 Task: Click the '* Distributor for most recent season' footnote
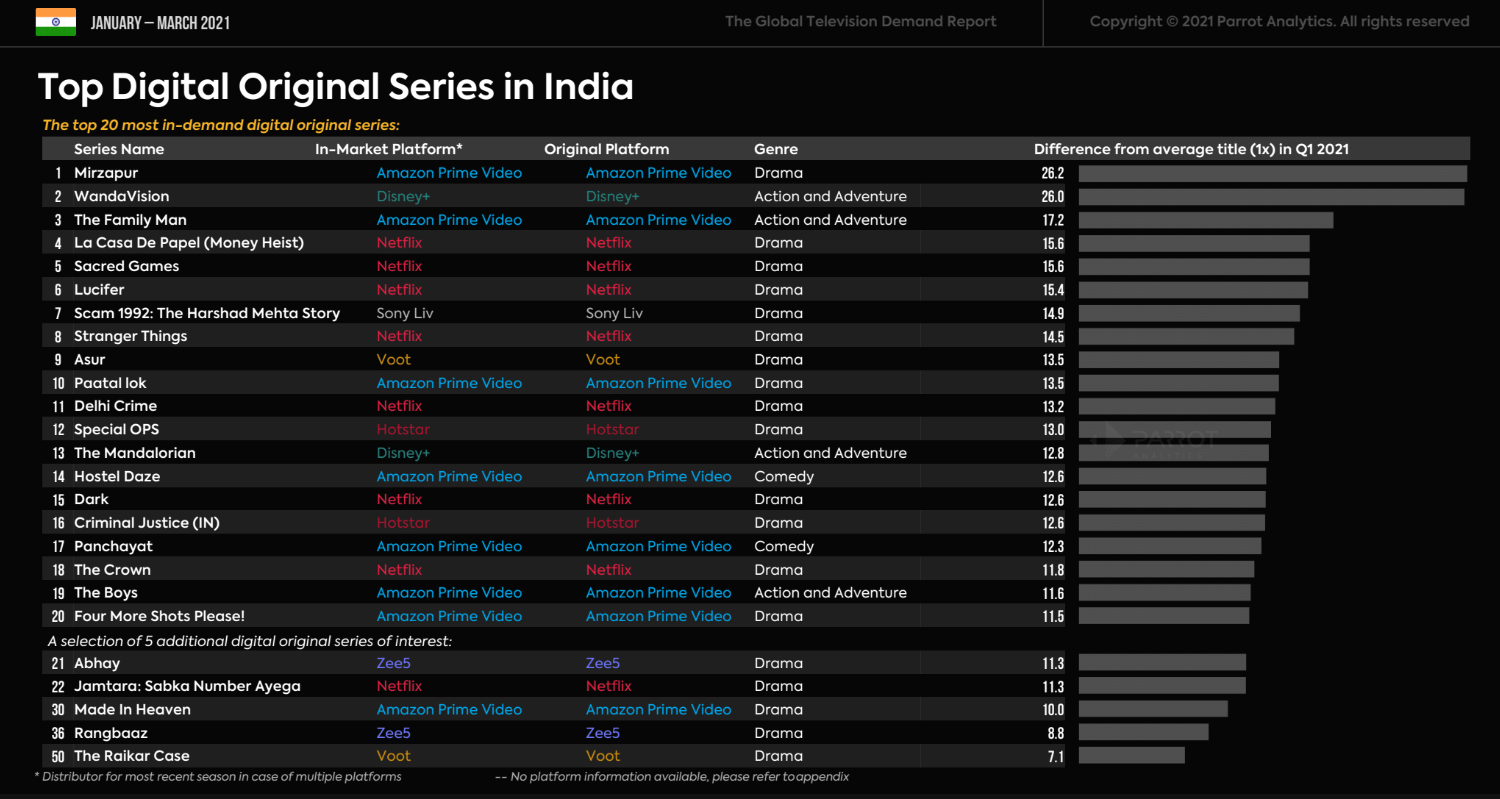pyautogui.click(x=218, y=777)
